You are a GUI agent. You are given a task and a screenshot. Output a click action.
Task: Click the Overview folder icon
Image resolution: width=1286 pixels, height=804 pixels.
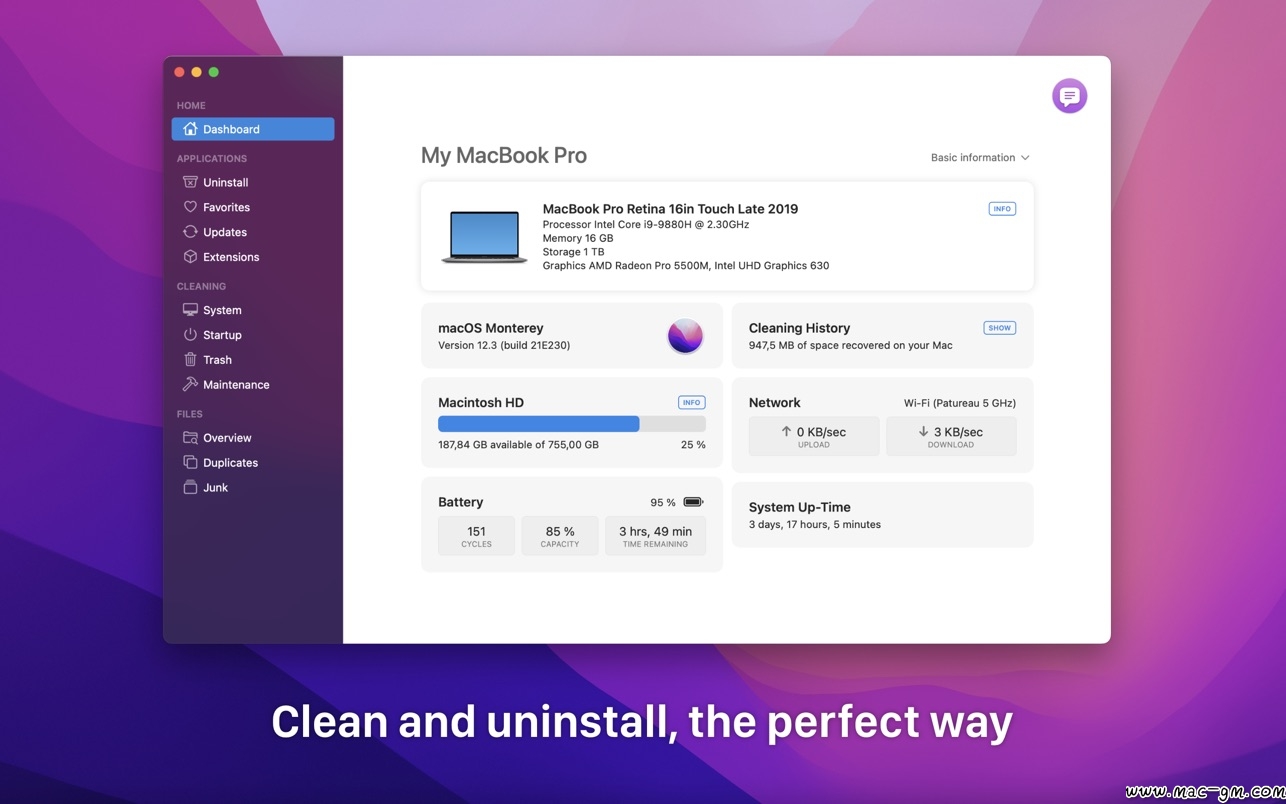[x=190, y=438]
